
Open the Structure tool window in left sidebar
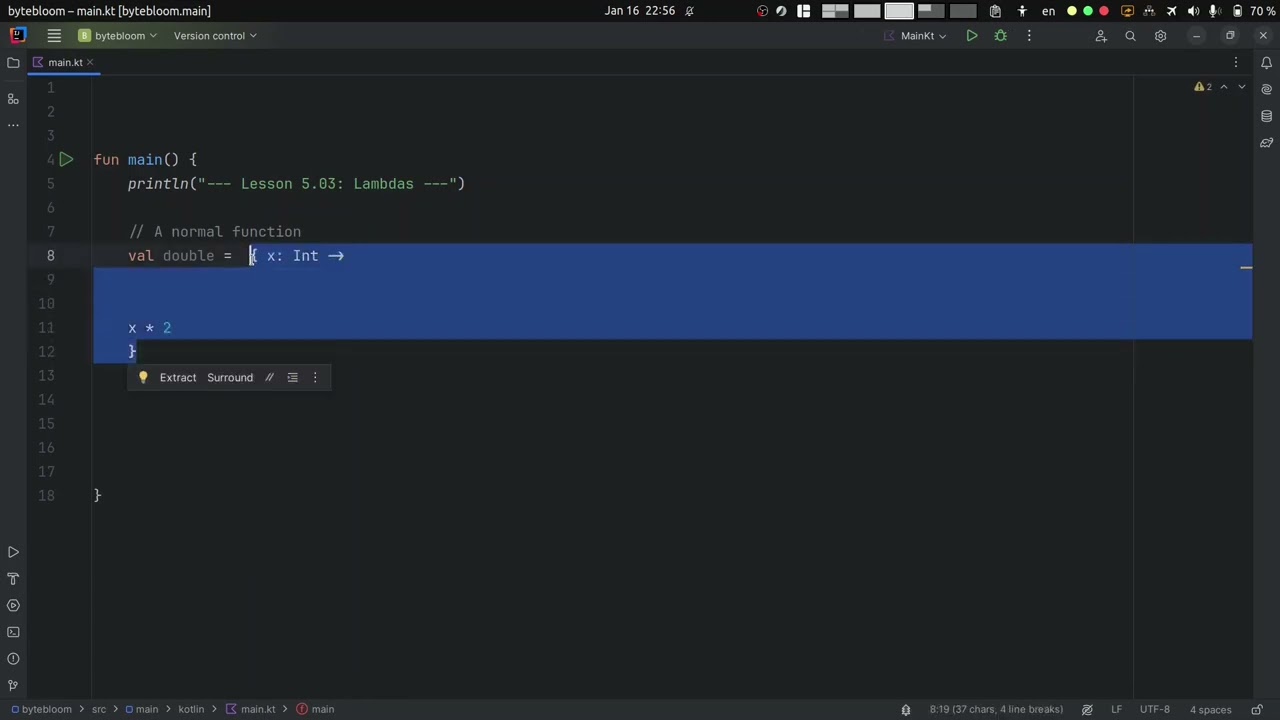pyautogui.click(x=13, y=99)
